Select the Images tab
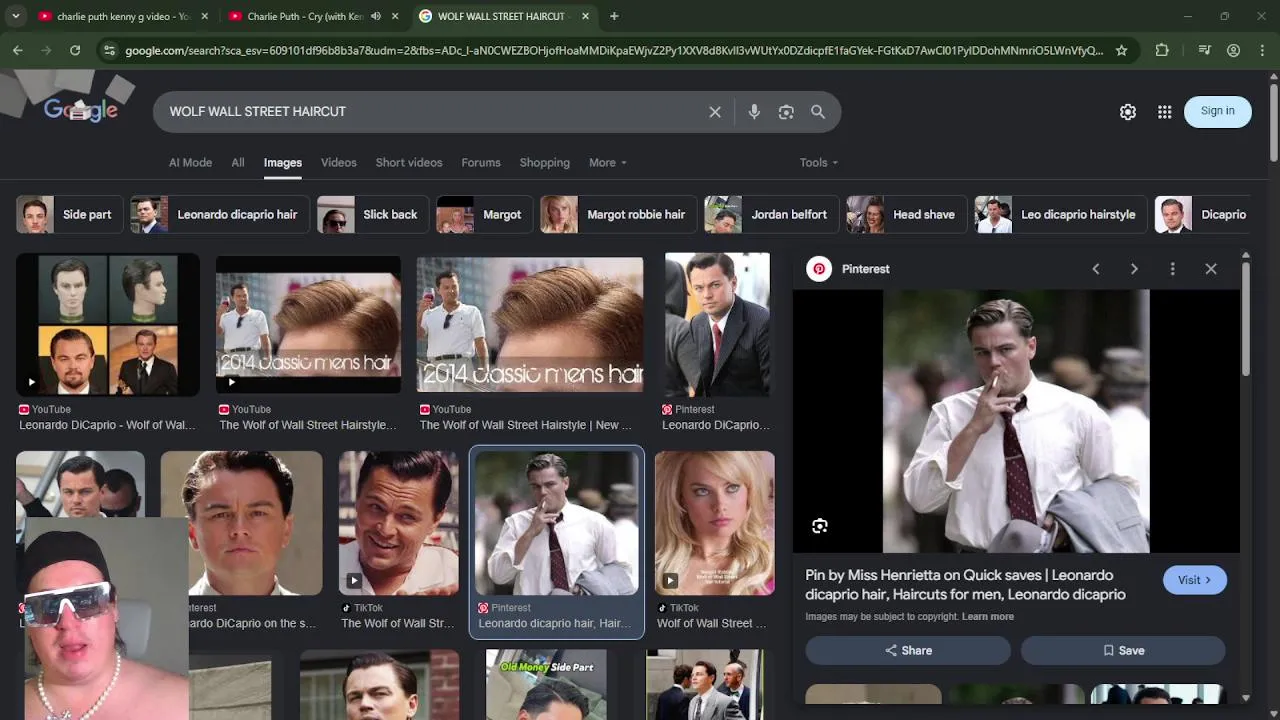Viewport: 1280px width, 720px height. pyautogui.click(x=283, y=162)
